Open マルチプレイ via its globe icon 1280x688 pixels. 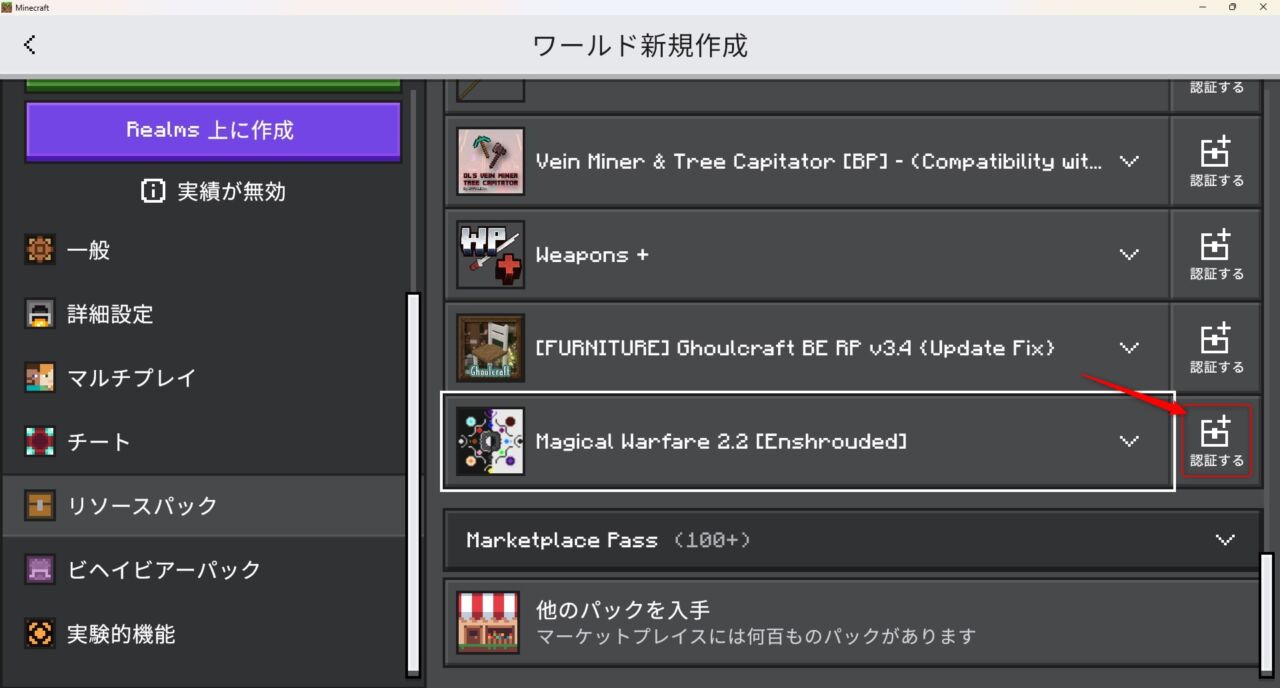(x=38, y=378)
